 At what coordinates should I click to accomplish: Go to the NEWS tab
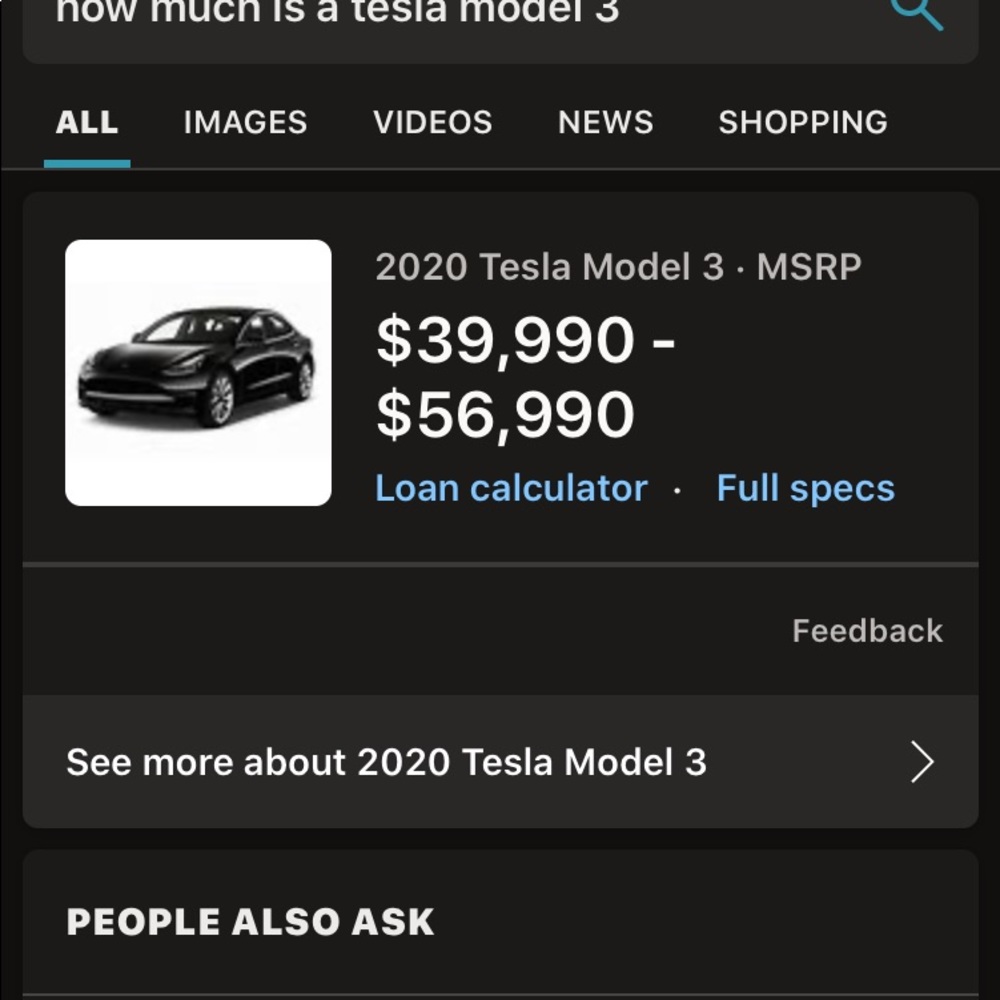(x=605, y=122)
